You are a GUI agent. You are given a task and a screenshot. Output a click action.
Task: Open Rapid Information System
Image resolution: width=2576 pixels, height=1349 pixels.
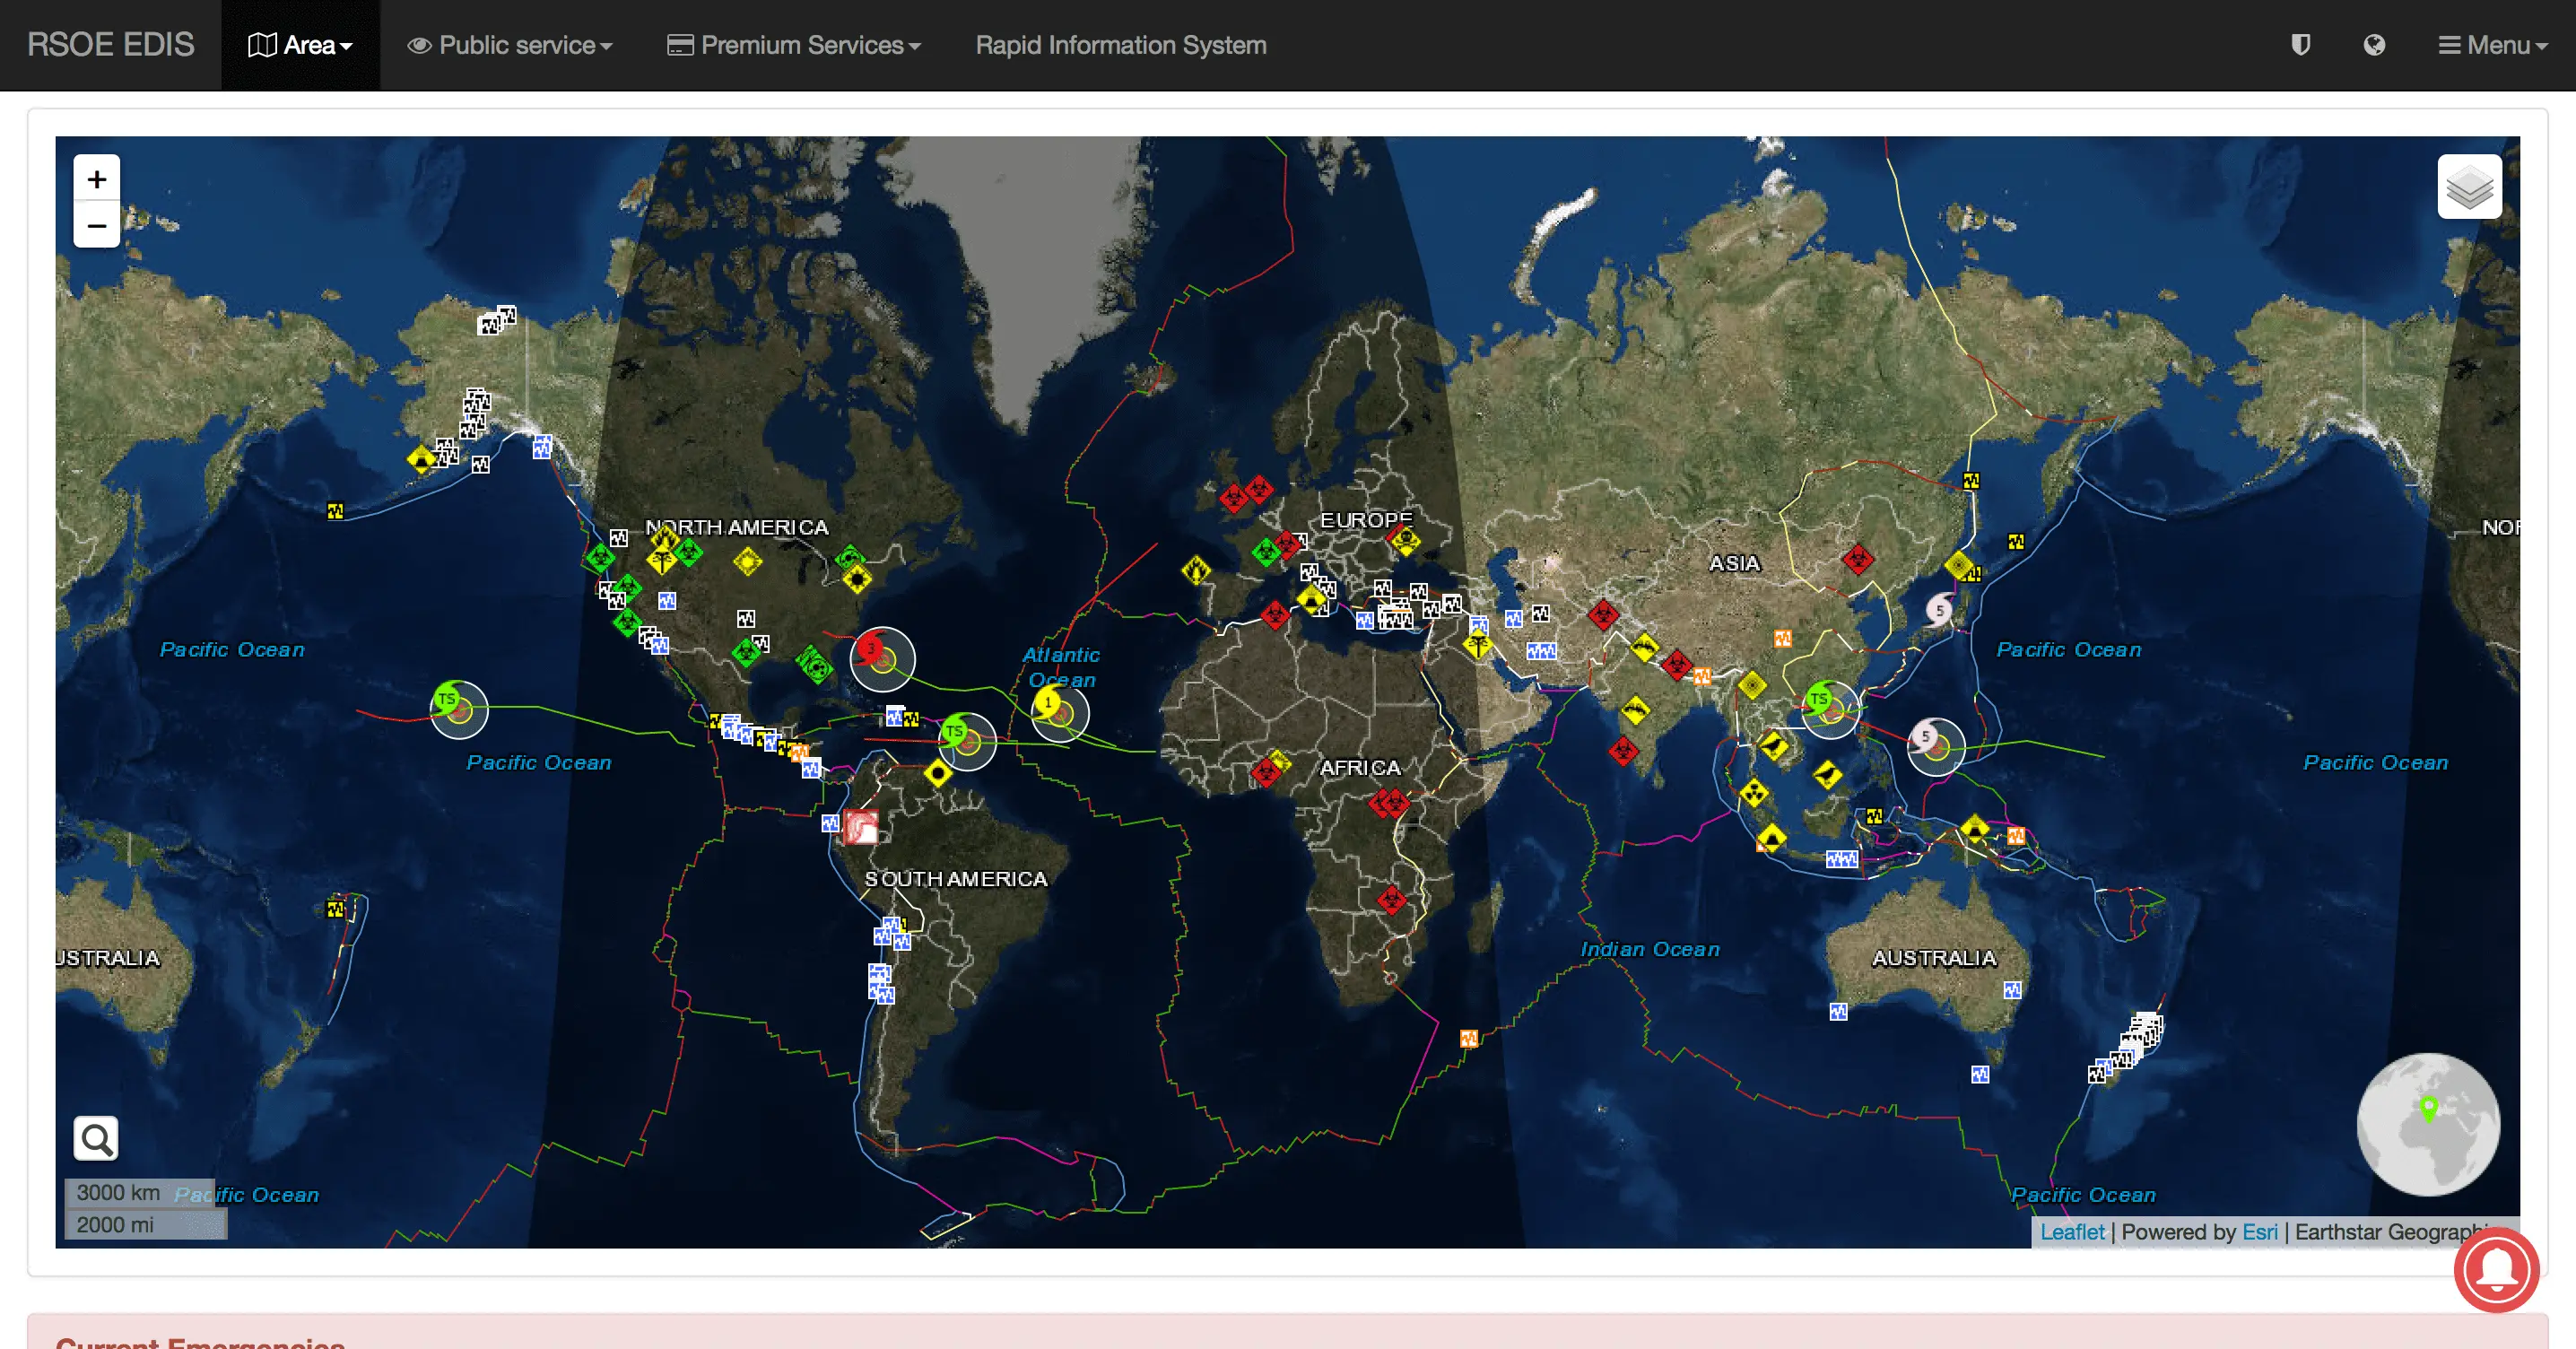[1120, 45]
